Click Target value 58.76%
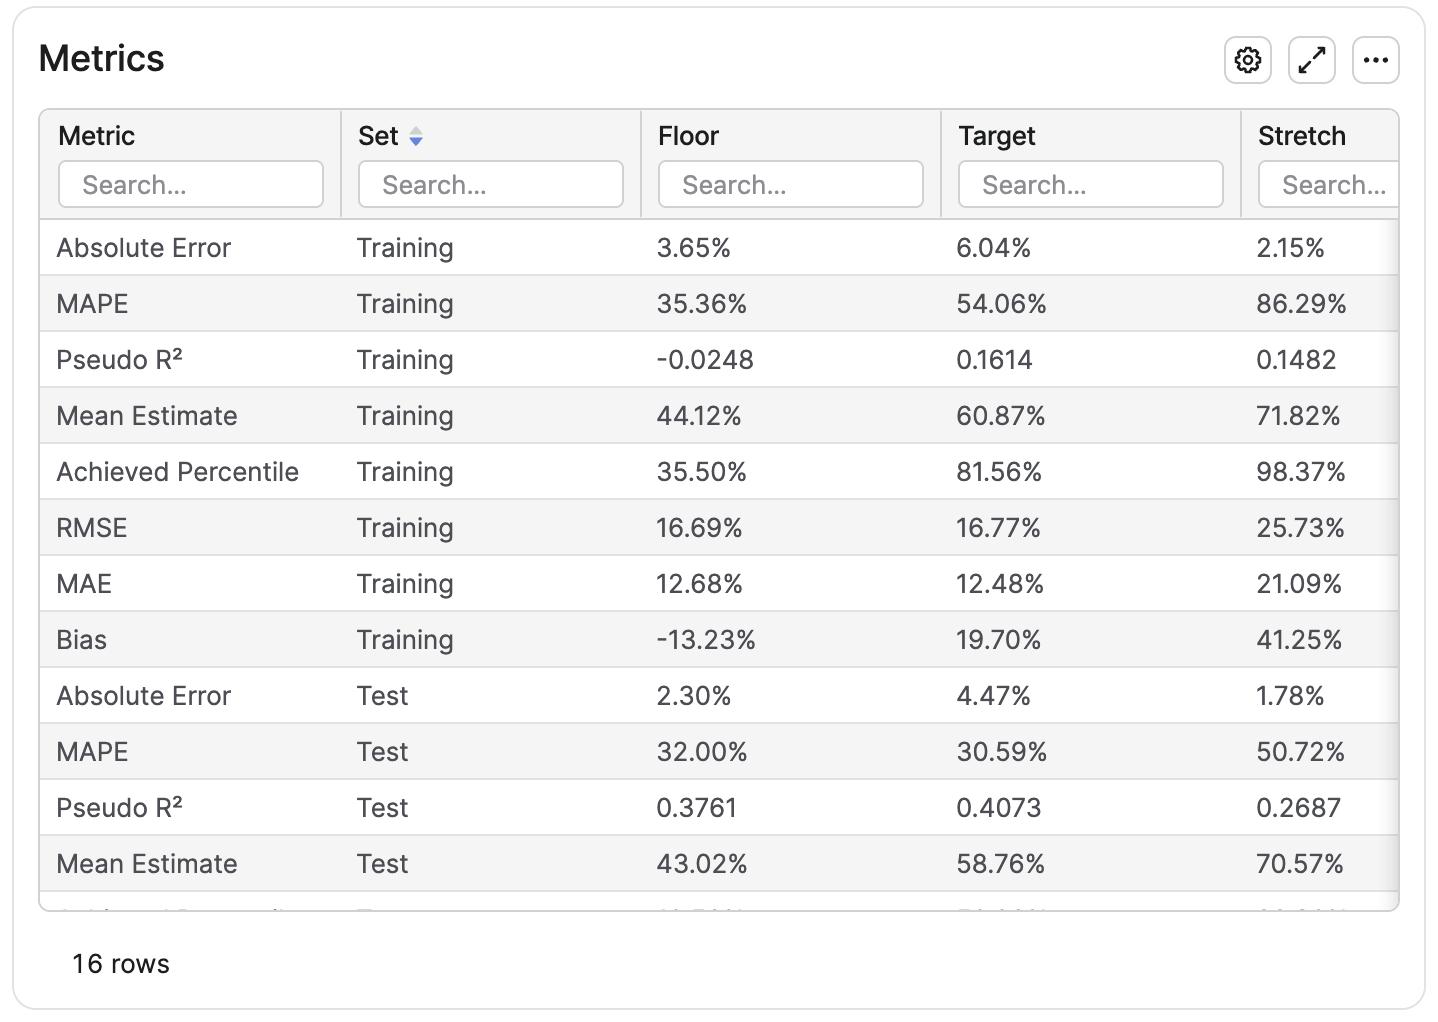 [x=1001, y=864]
